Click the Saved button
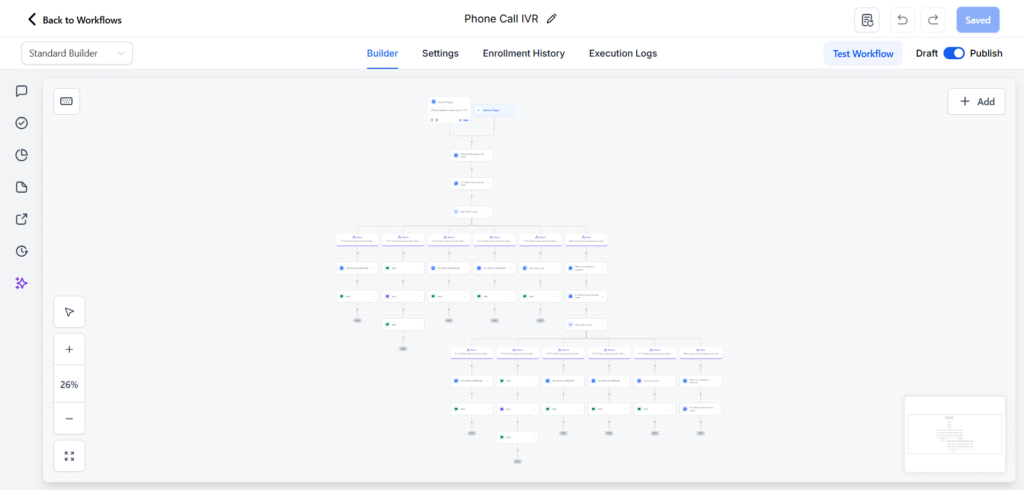Image resolution: width=1024 pixels, height=490 pixels. pyautogui.click(x=978, y=20)
